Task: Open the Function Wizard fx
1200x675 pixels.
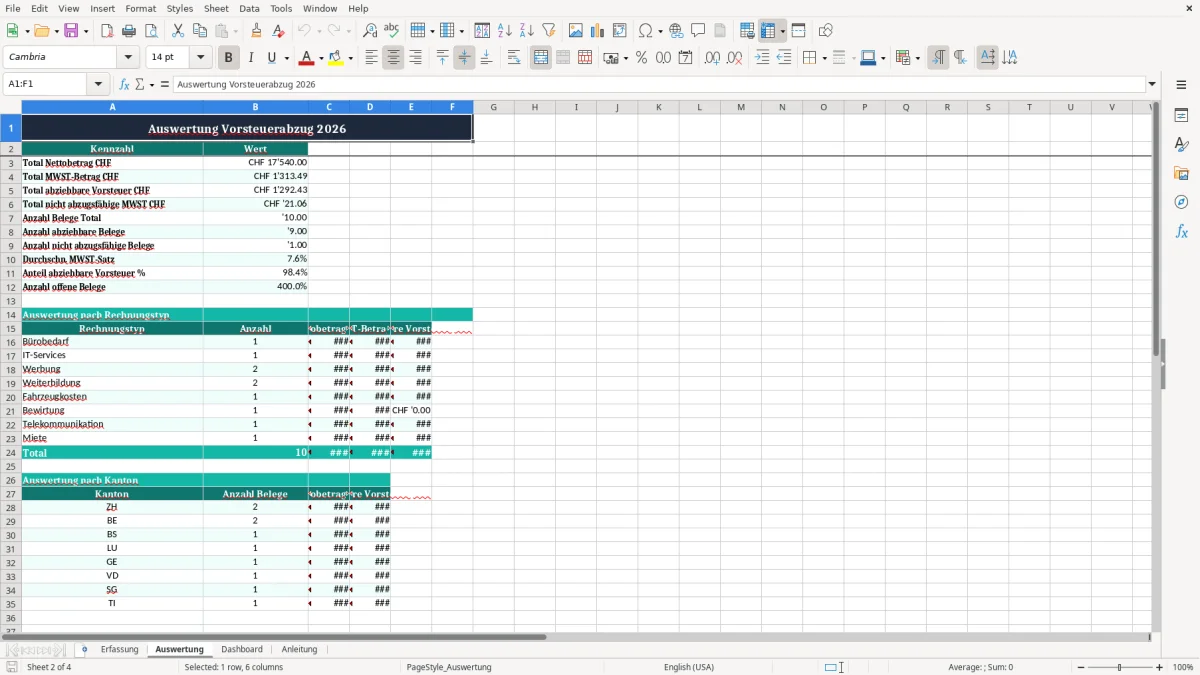Action: tap(125, 84)
